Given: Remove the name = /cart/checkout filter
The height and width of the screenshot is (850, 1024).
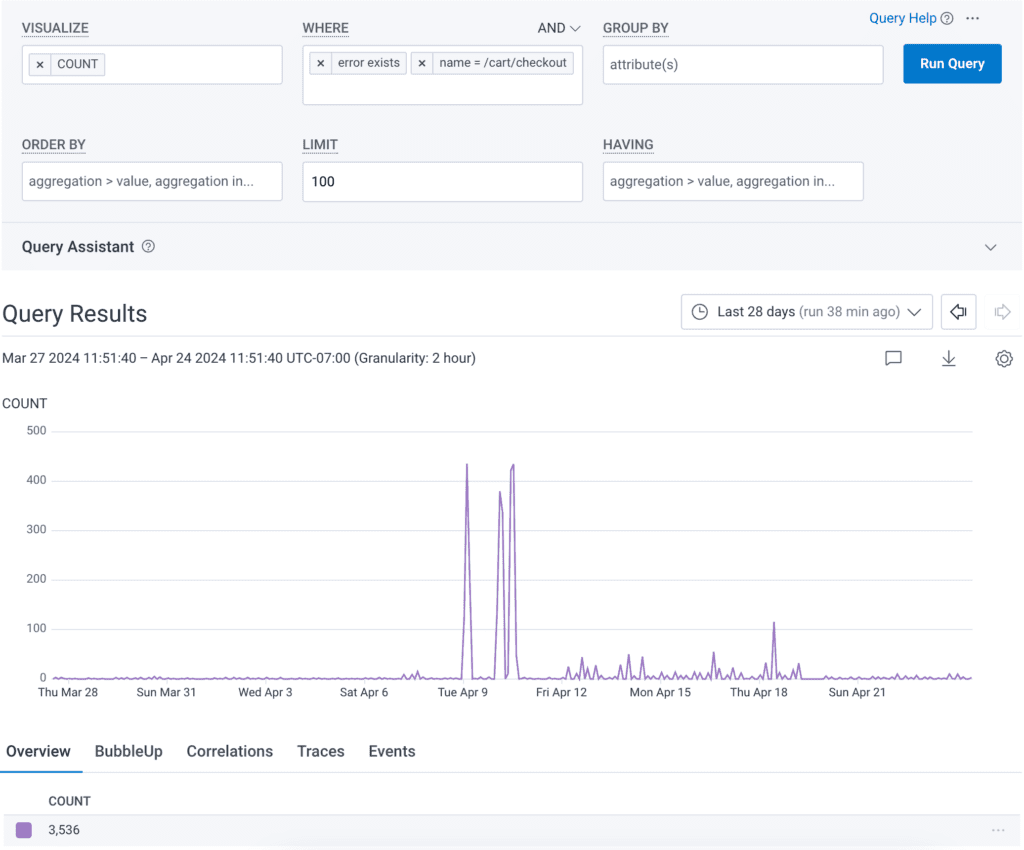Looking at the screenshot, I should 422,63.
